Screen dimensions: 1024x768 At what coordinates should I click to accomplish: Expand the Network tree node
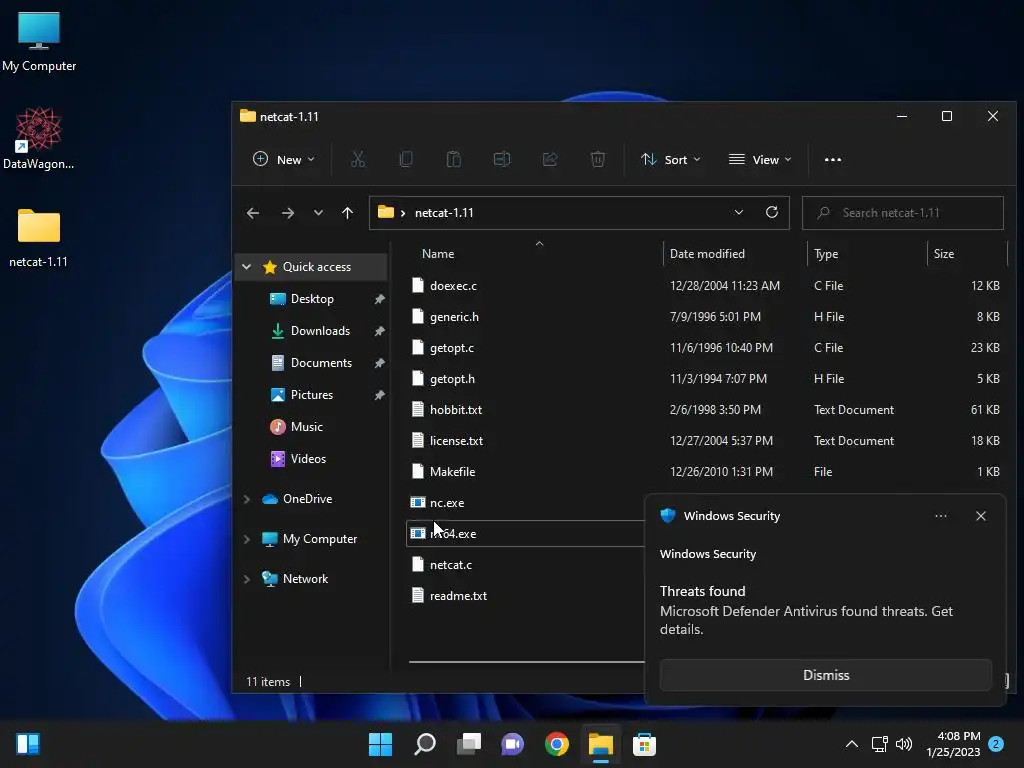[246, 579]
